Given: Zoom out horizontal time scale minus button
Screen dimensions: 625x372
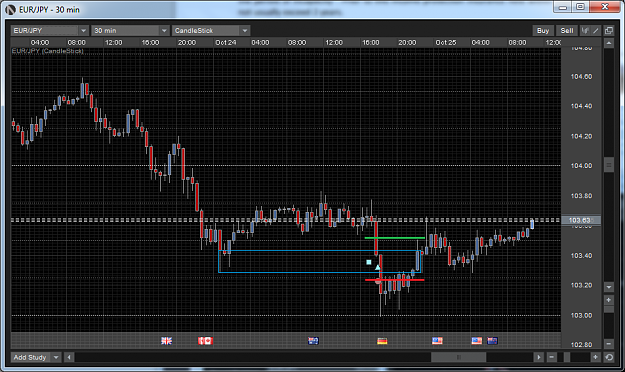Looking at the screenshot, I should point(551,357).
